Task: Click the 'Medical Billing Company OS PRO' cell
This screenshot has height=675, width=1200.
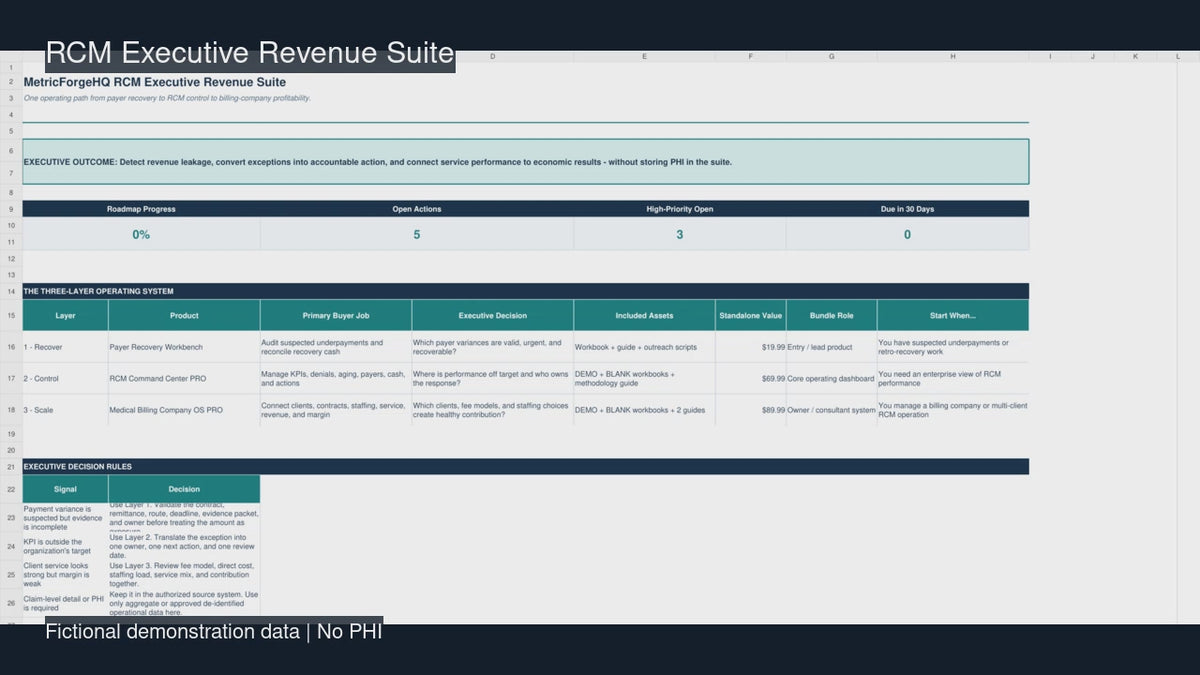Action: (184, 410)
